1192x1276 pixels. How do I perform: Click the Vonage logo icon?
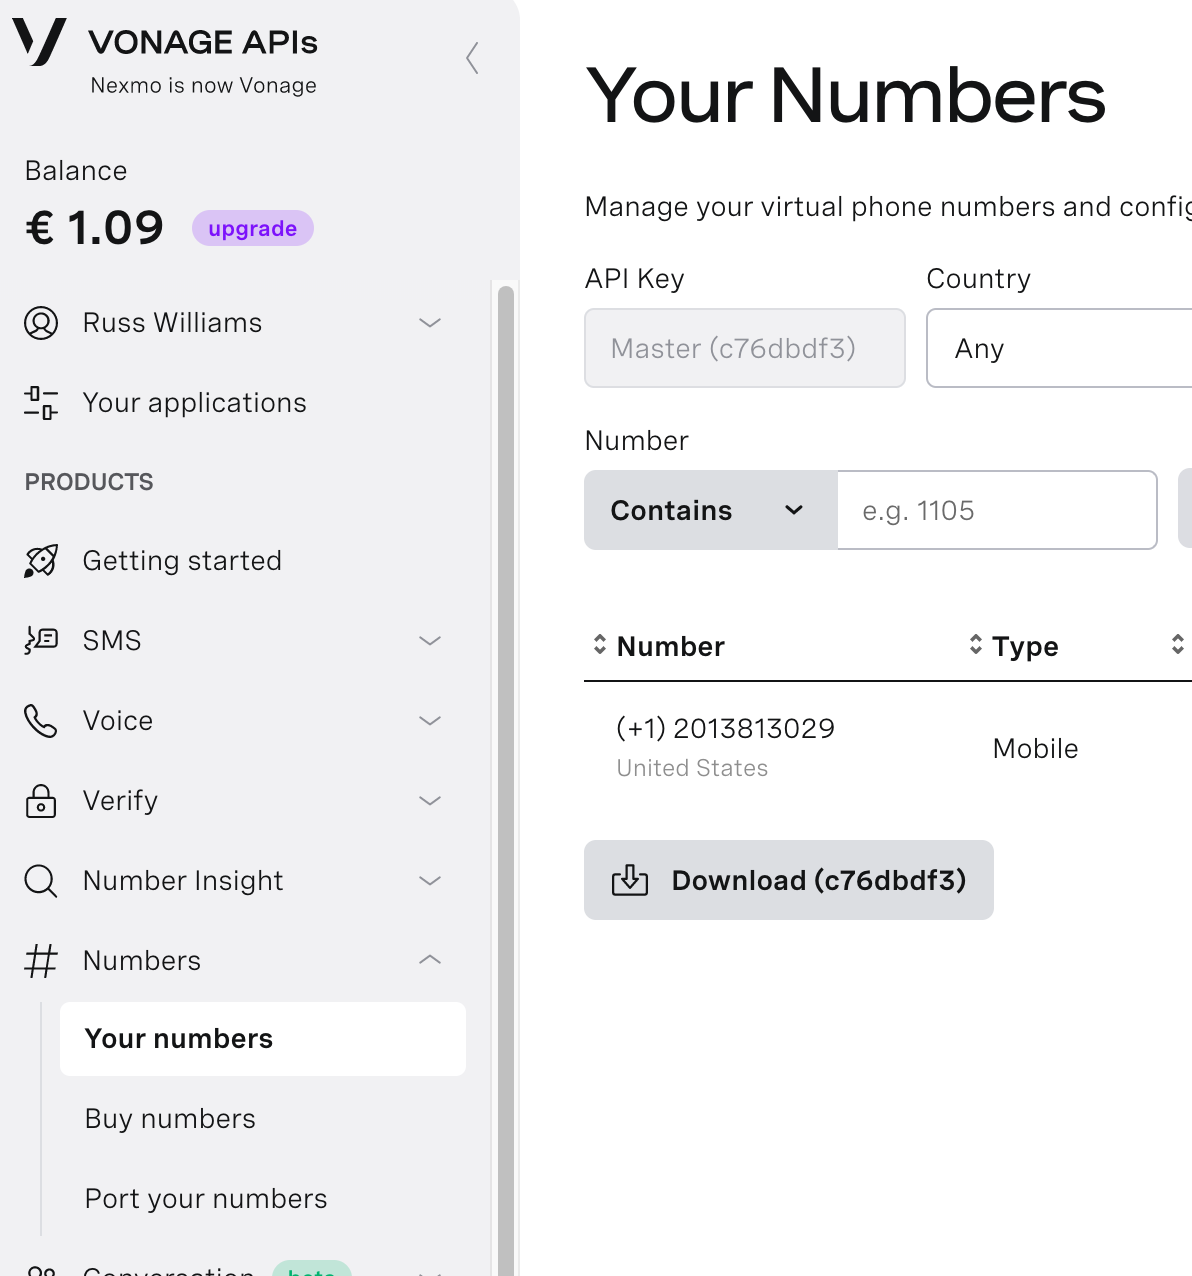coord(39,42)
